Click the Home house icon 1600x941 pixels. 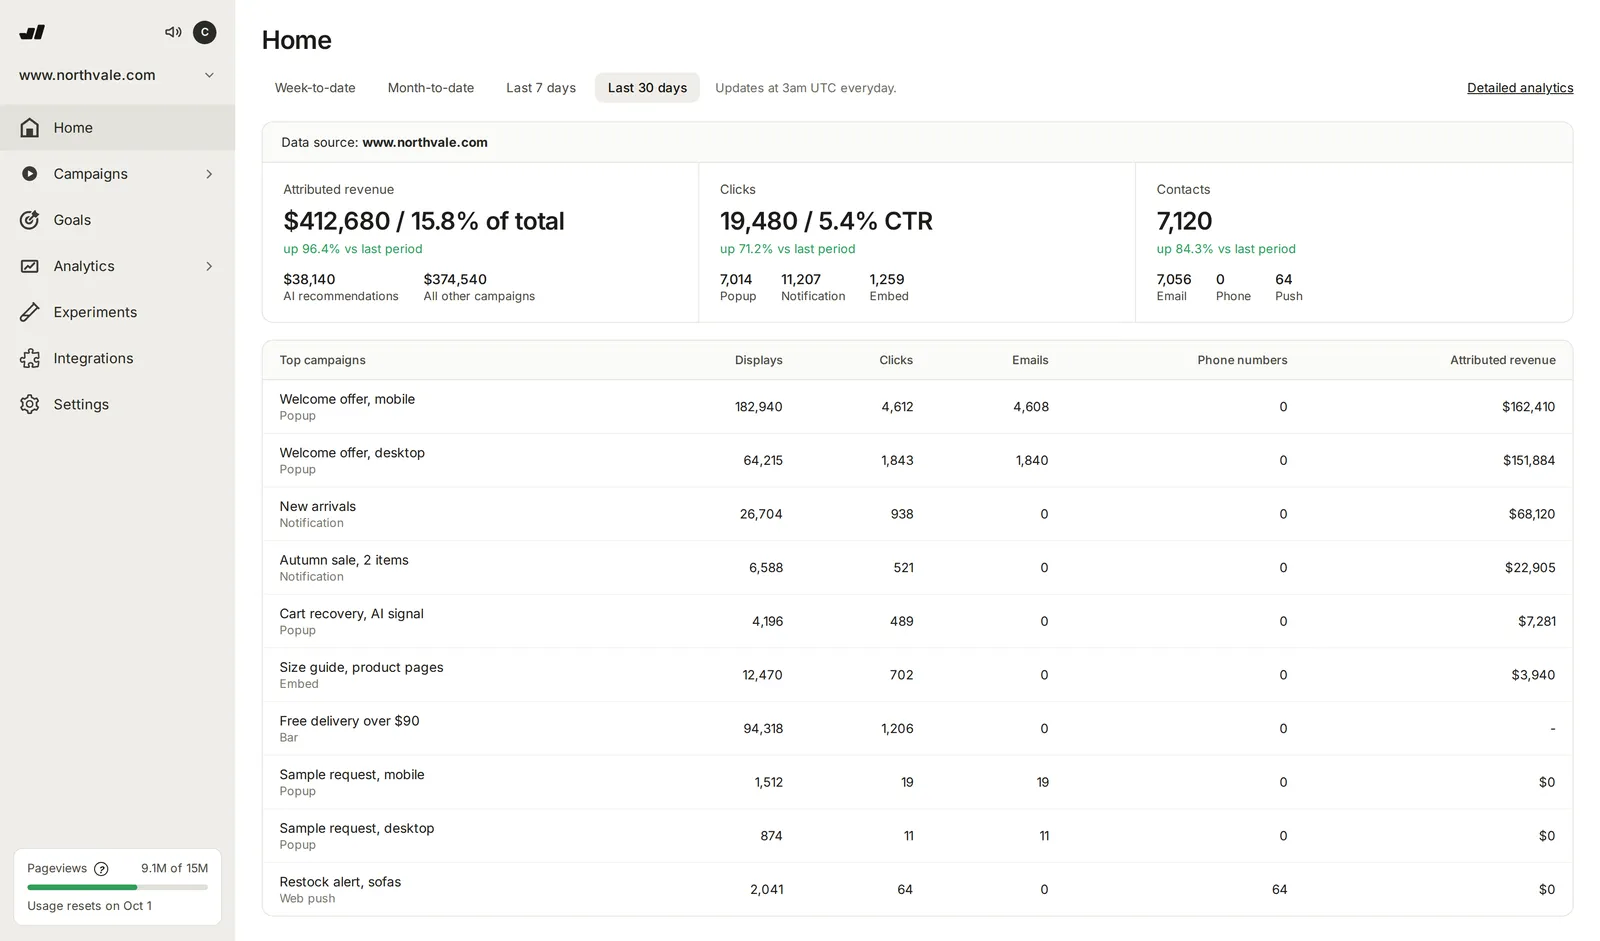[x=30, y=128]
